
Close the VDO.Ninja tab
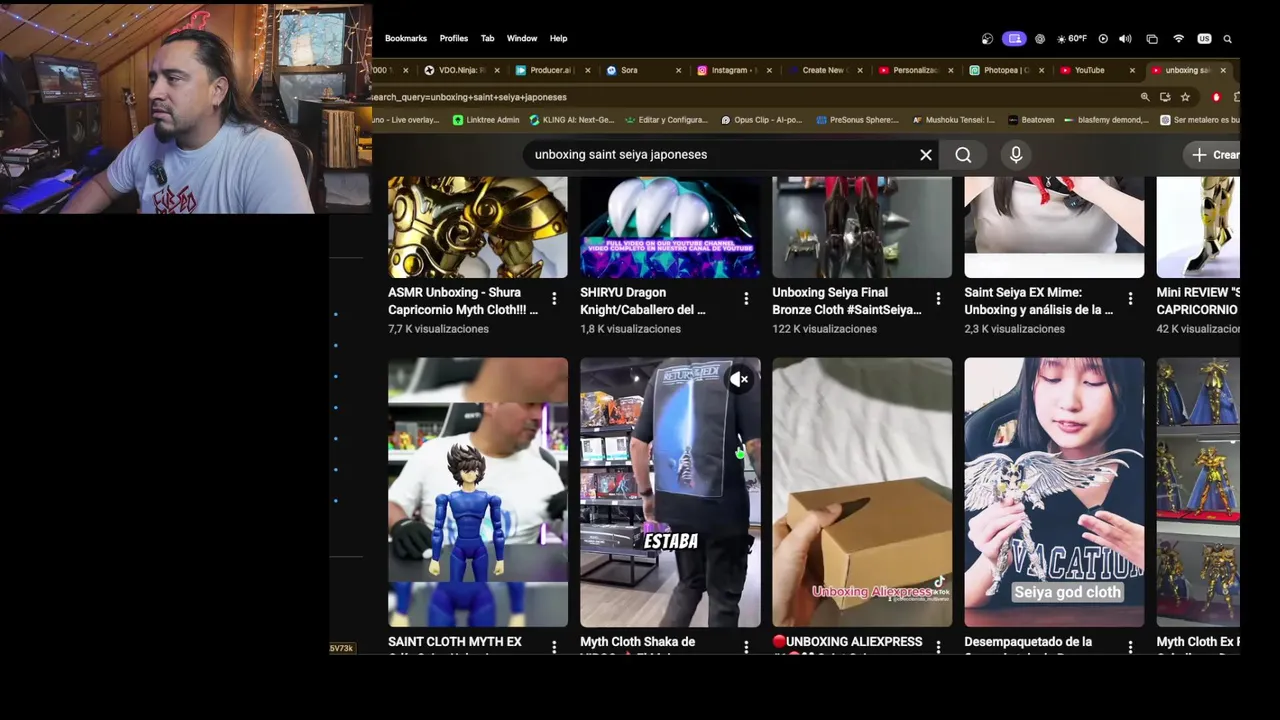coord(496,70)
